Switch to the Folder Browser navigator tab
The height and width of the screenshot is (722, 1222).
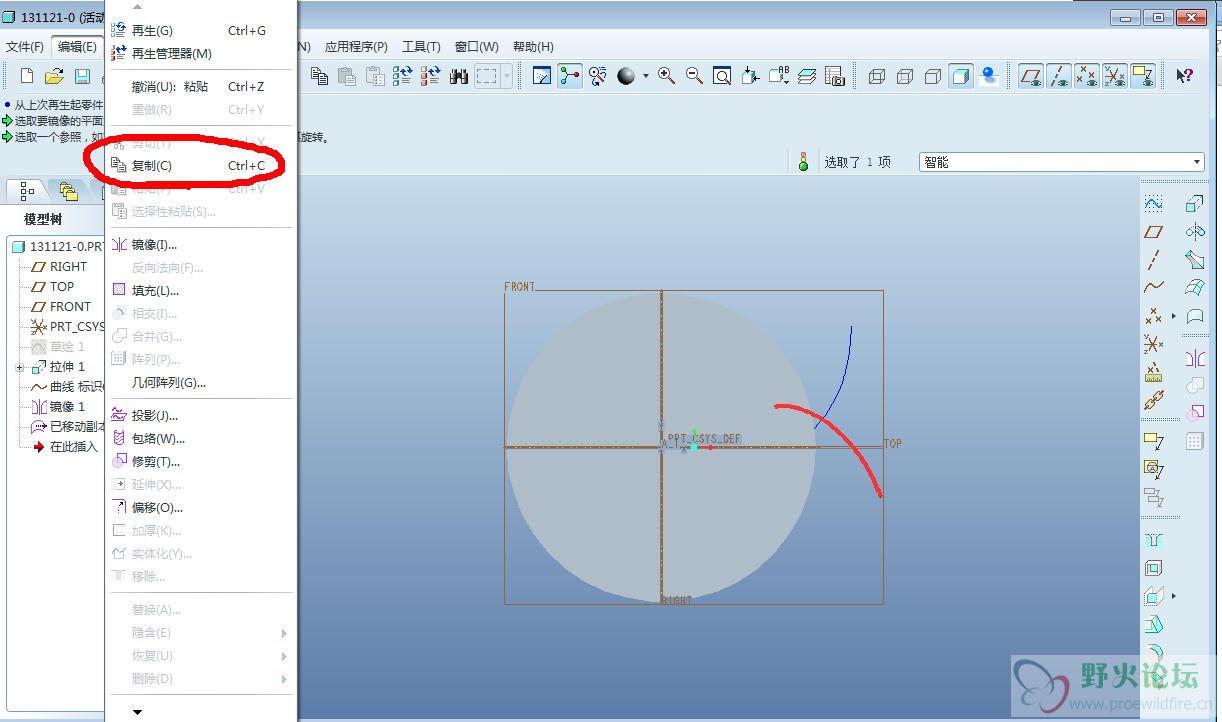tap(68, 190)
